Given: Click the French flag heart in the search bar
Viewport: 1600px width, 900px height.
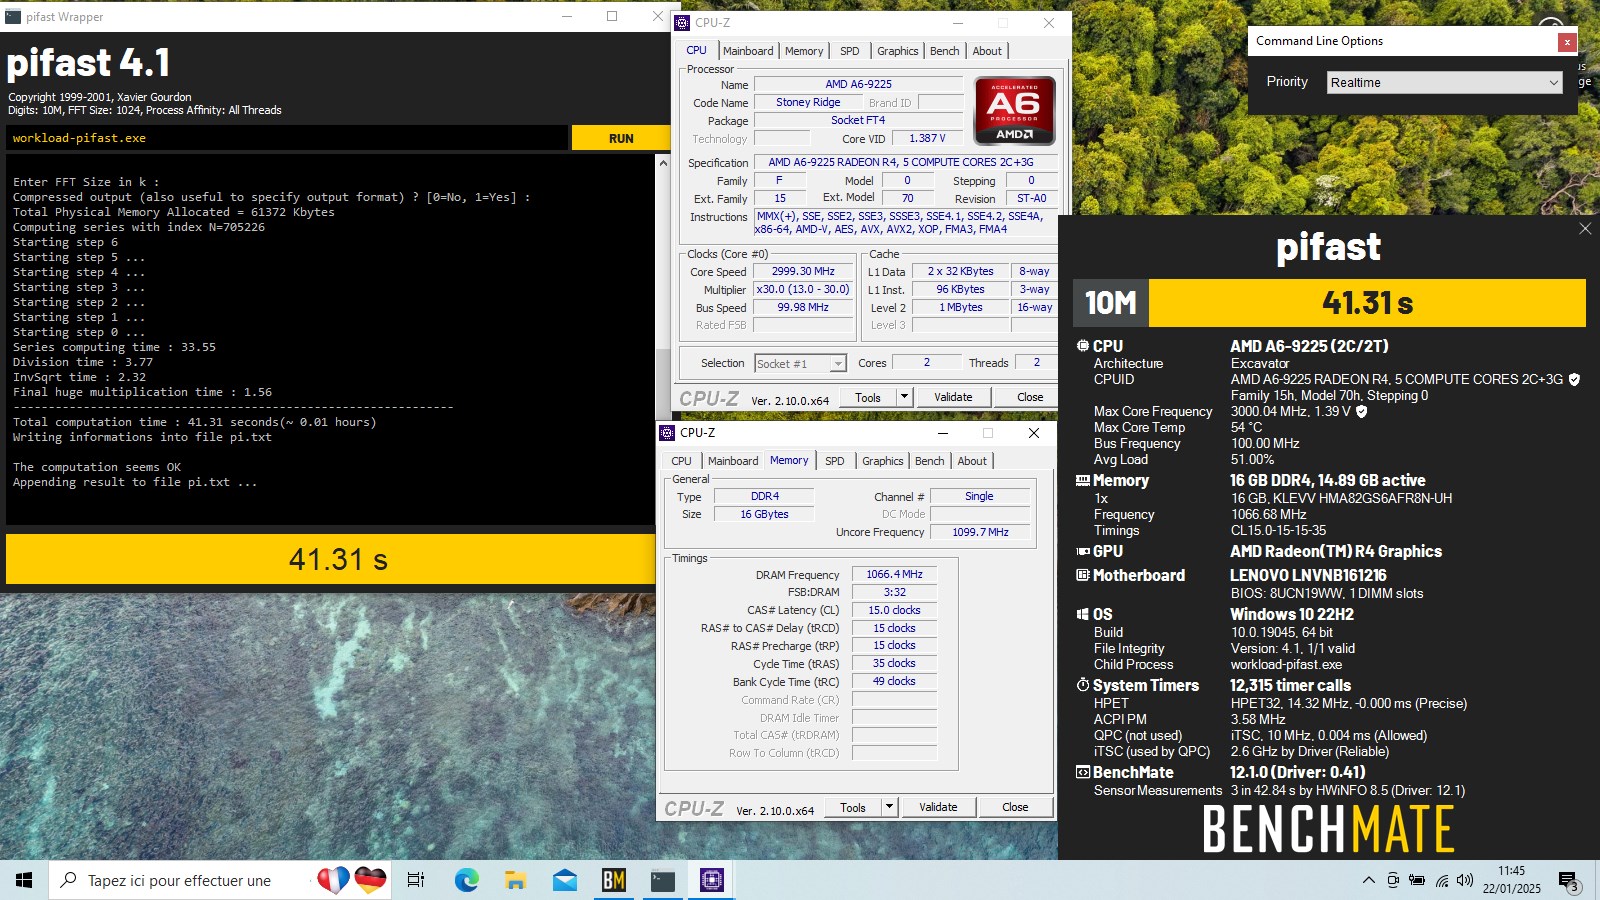Looking at the screenshot, I should coord(333,880).
